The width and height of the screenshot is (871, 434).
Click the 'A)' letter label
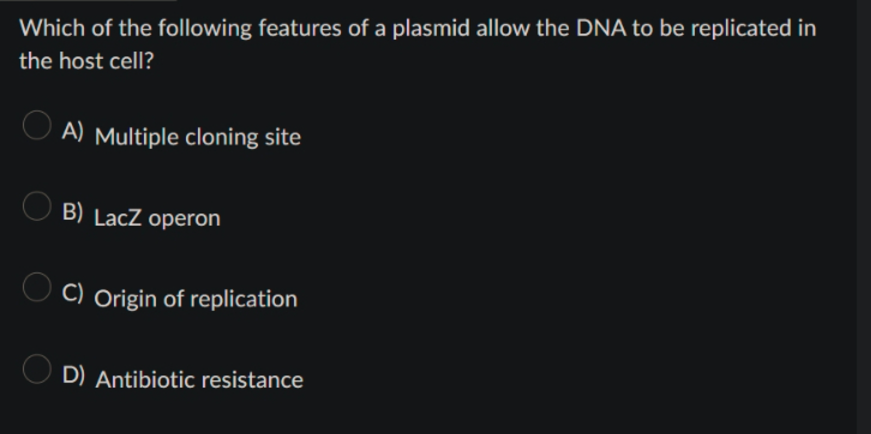(73, 131)
